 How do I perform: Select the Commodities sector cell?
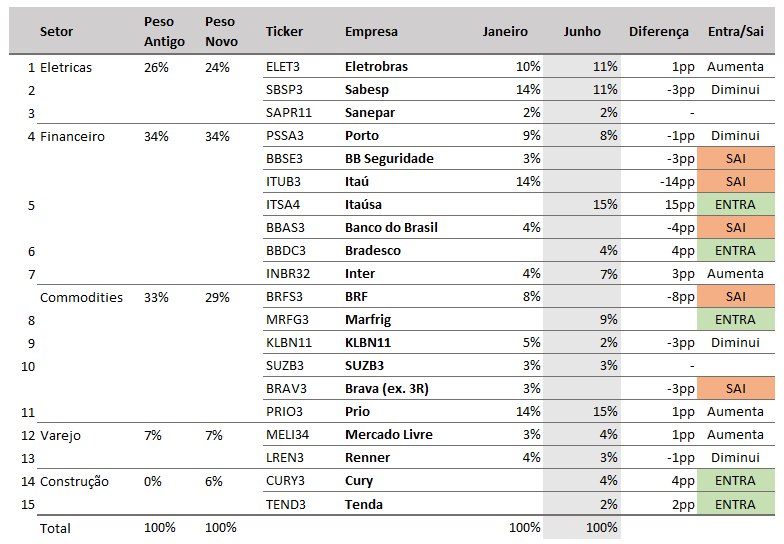[x=81, y=298]
